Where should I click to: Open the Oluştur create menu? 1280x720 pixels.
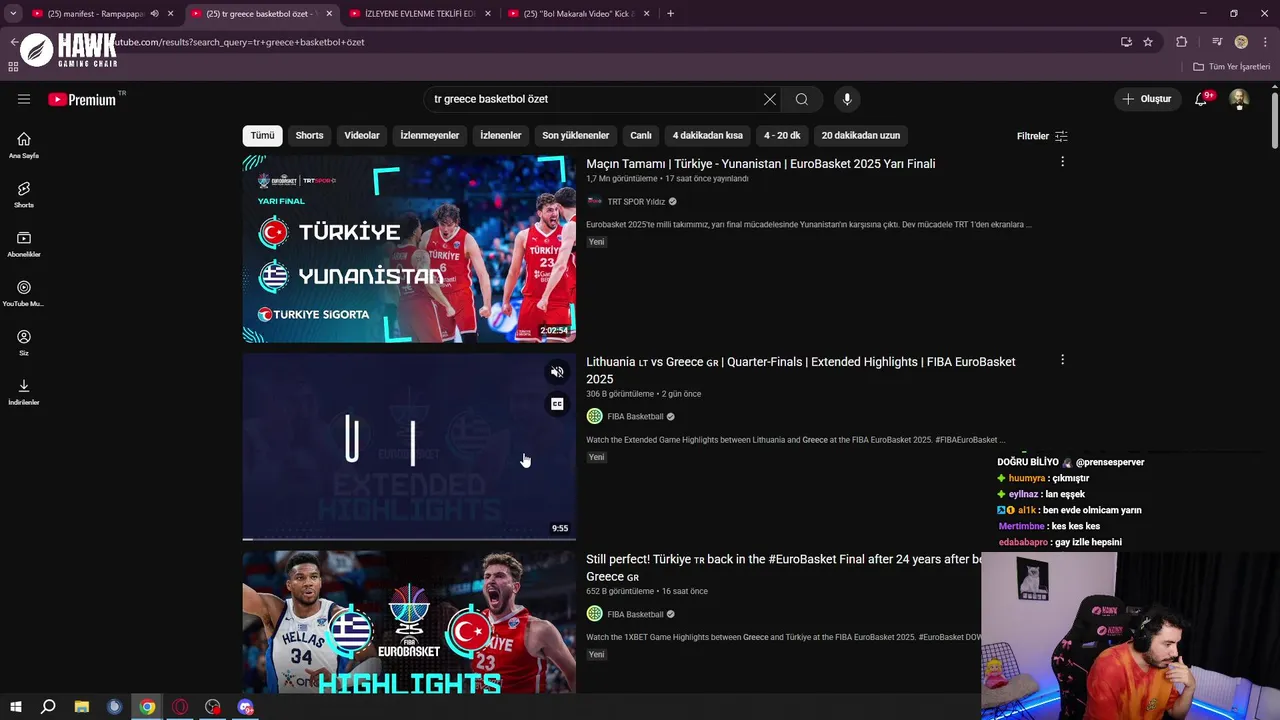point(1146,99)
